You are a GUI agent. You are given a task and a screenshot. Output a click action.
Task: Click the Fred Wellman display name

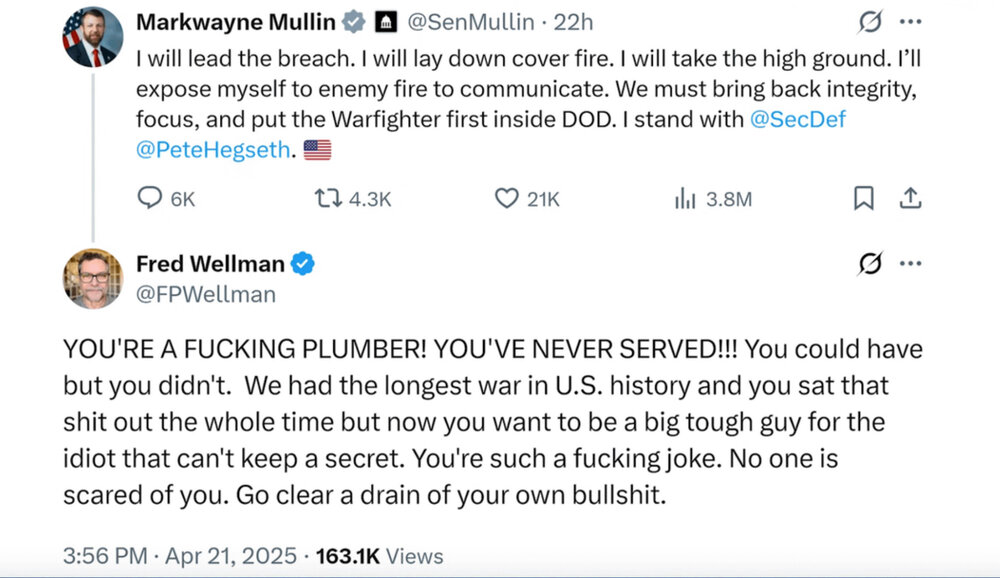click(x=210, y=264)
